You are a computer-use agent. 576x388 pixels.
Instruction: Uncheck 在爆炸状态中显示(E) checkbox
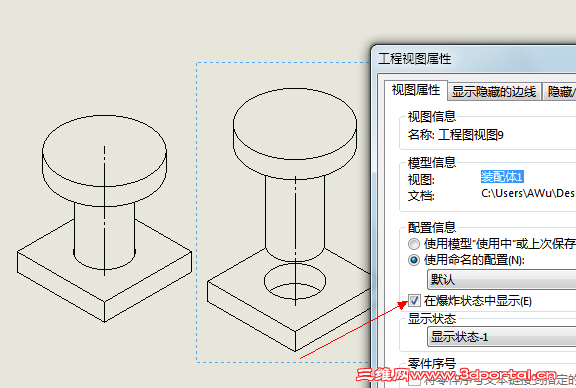414,301
